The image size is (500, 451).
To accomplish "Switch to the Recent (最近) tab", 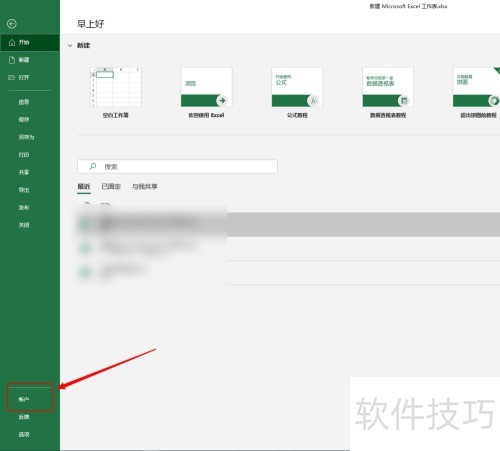I will [x=84, y=186].
